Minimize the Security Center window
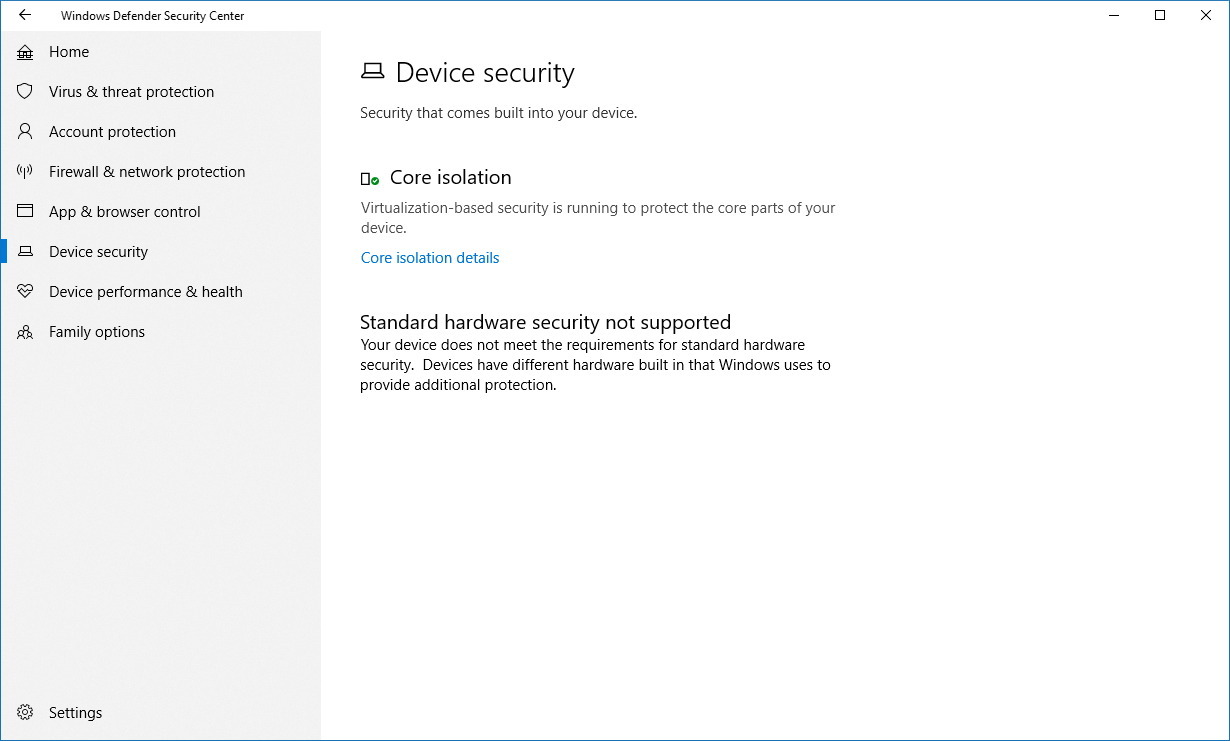1230x741 pixels. point(1115,15)
